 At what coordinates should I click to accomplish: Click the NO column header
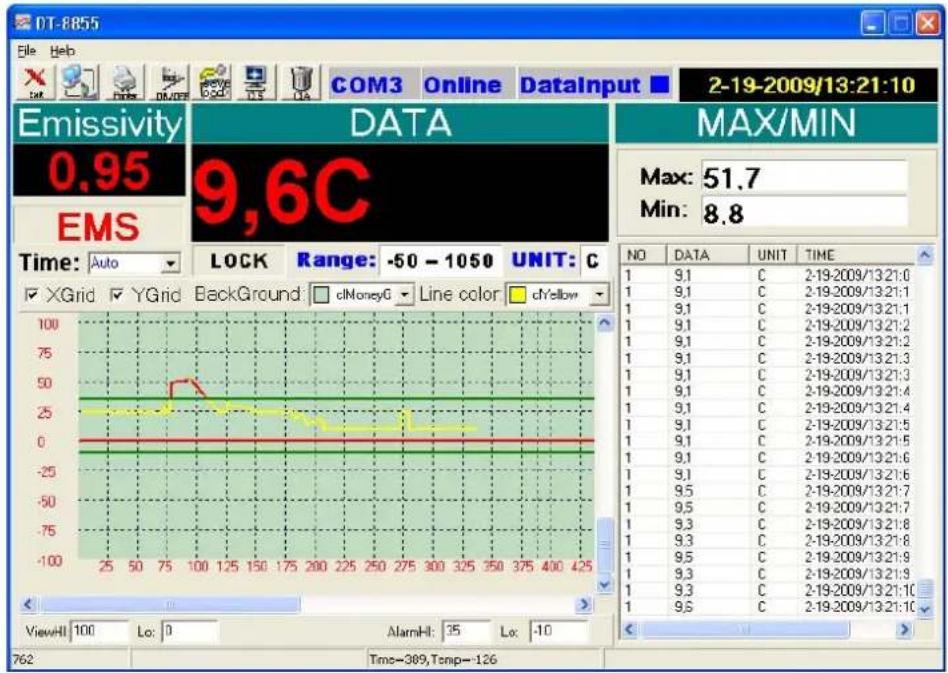pyautogui.click(x=643, y=255)
